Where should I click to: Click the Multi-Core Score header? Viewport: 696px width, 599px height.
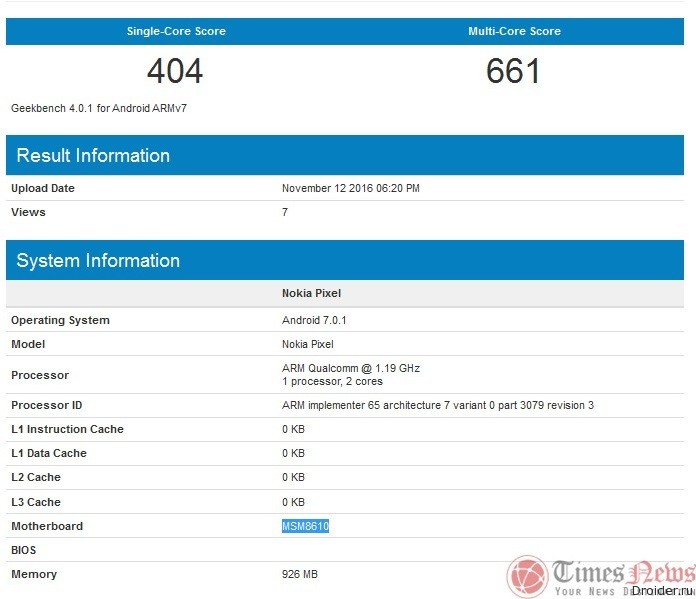pos(514,31)
